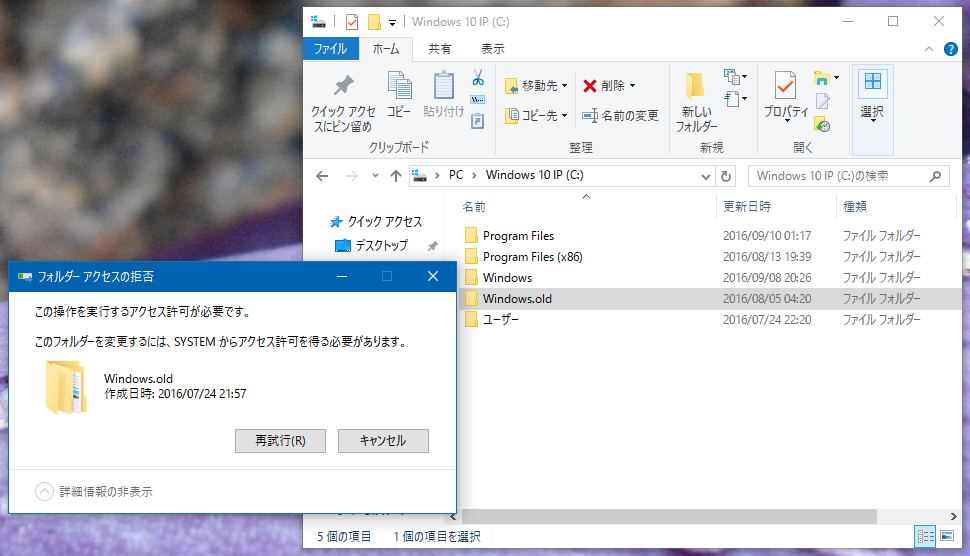Select the Windows.old folder row

710,299
